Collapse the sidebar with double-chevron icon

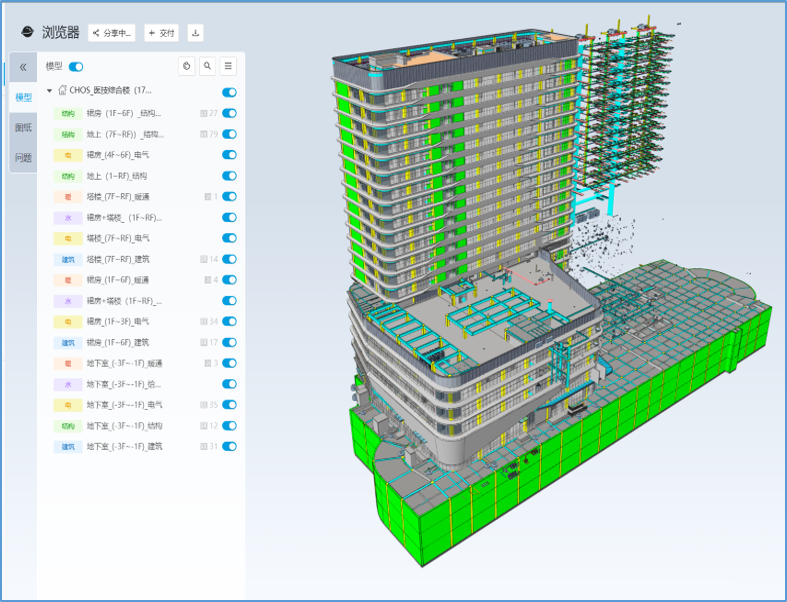(x=23, y=67)
